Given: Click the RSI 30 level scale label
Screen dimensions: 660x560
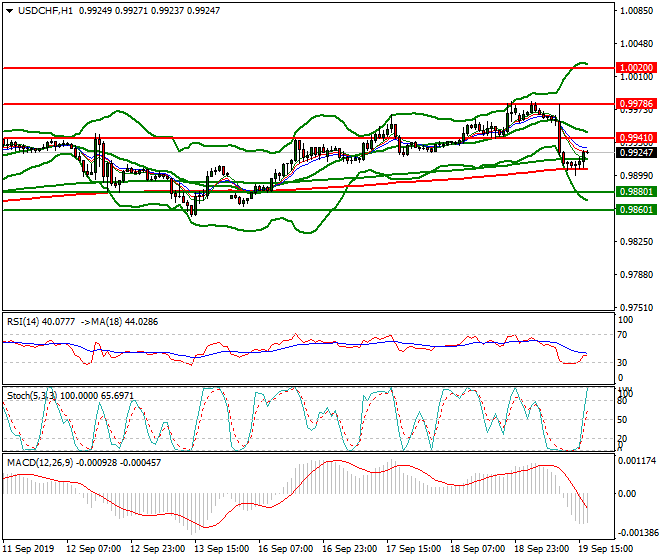Looking at the screenshot, I should click(623, 363).
